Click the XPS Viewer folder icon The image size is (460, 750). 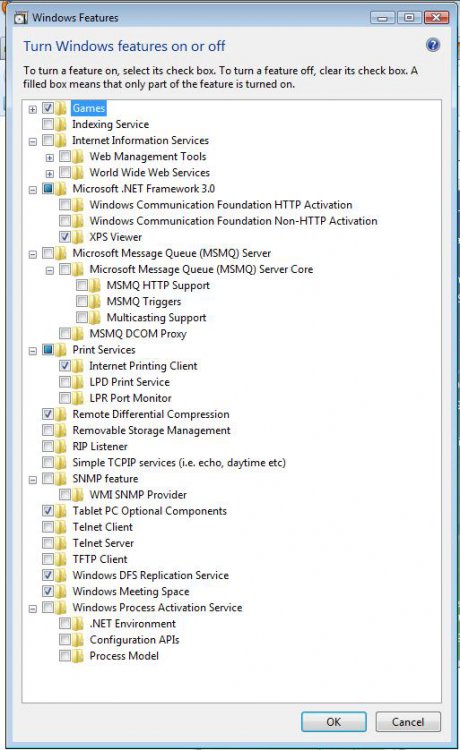click(x=78, y=237)
